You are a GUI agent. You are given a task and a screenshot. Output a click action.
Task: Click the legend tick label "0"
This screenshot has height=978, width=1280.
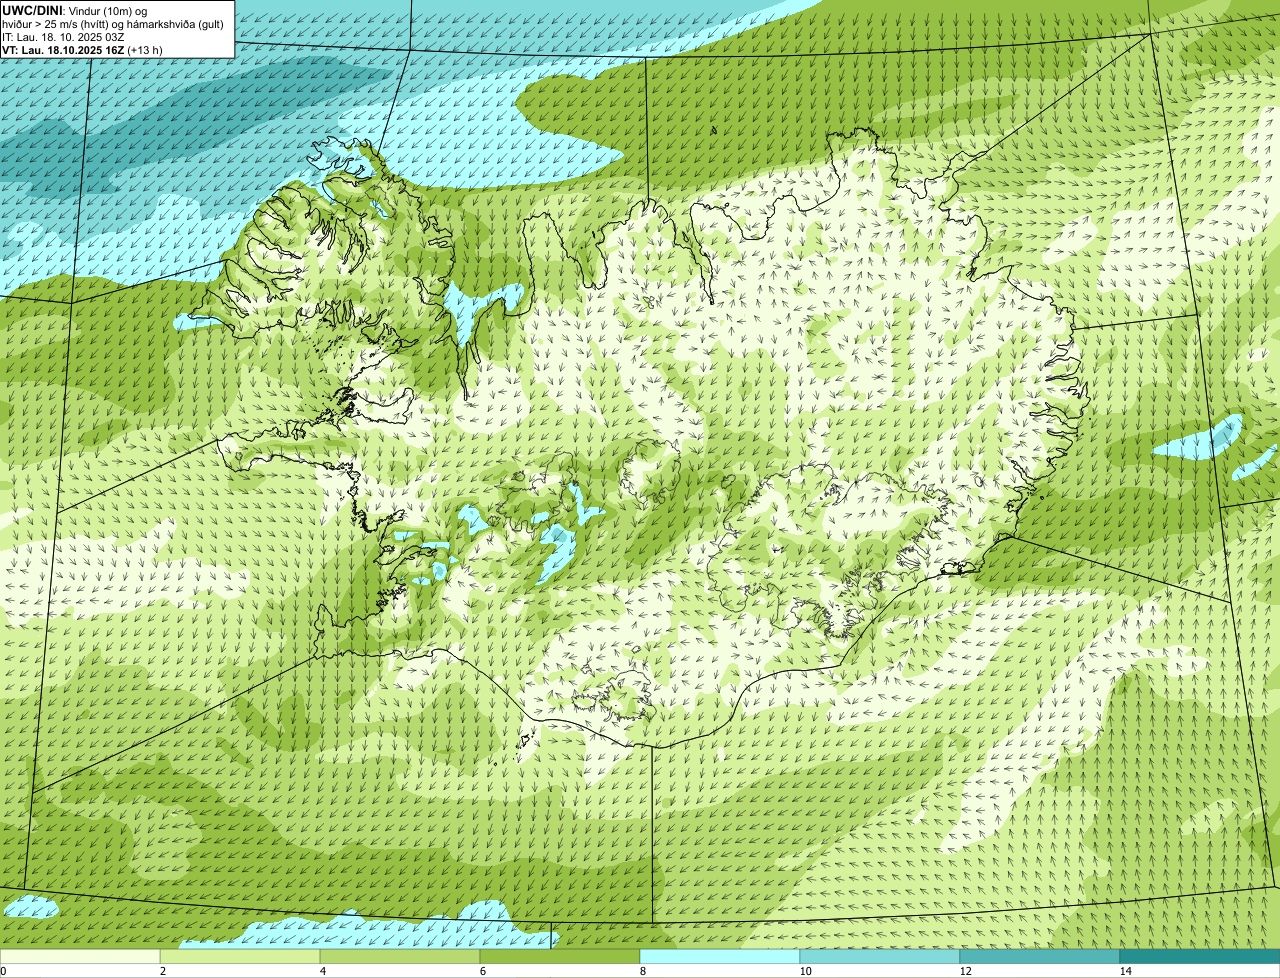click(x=3, y=971)
